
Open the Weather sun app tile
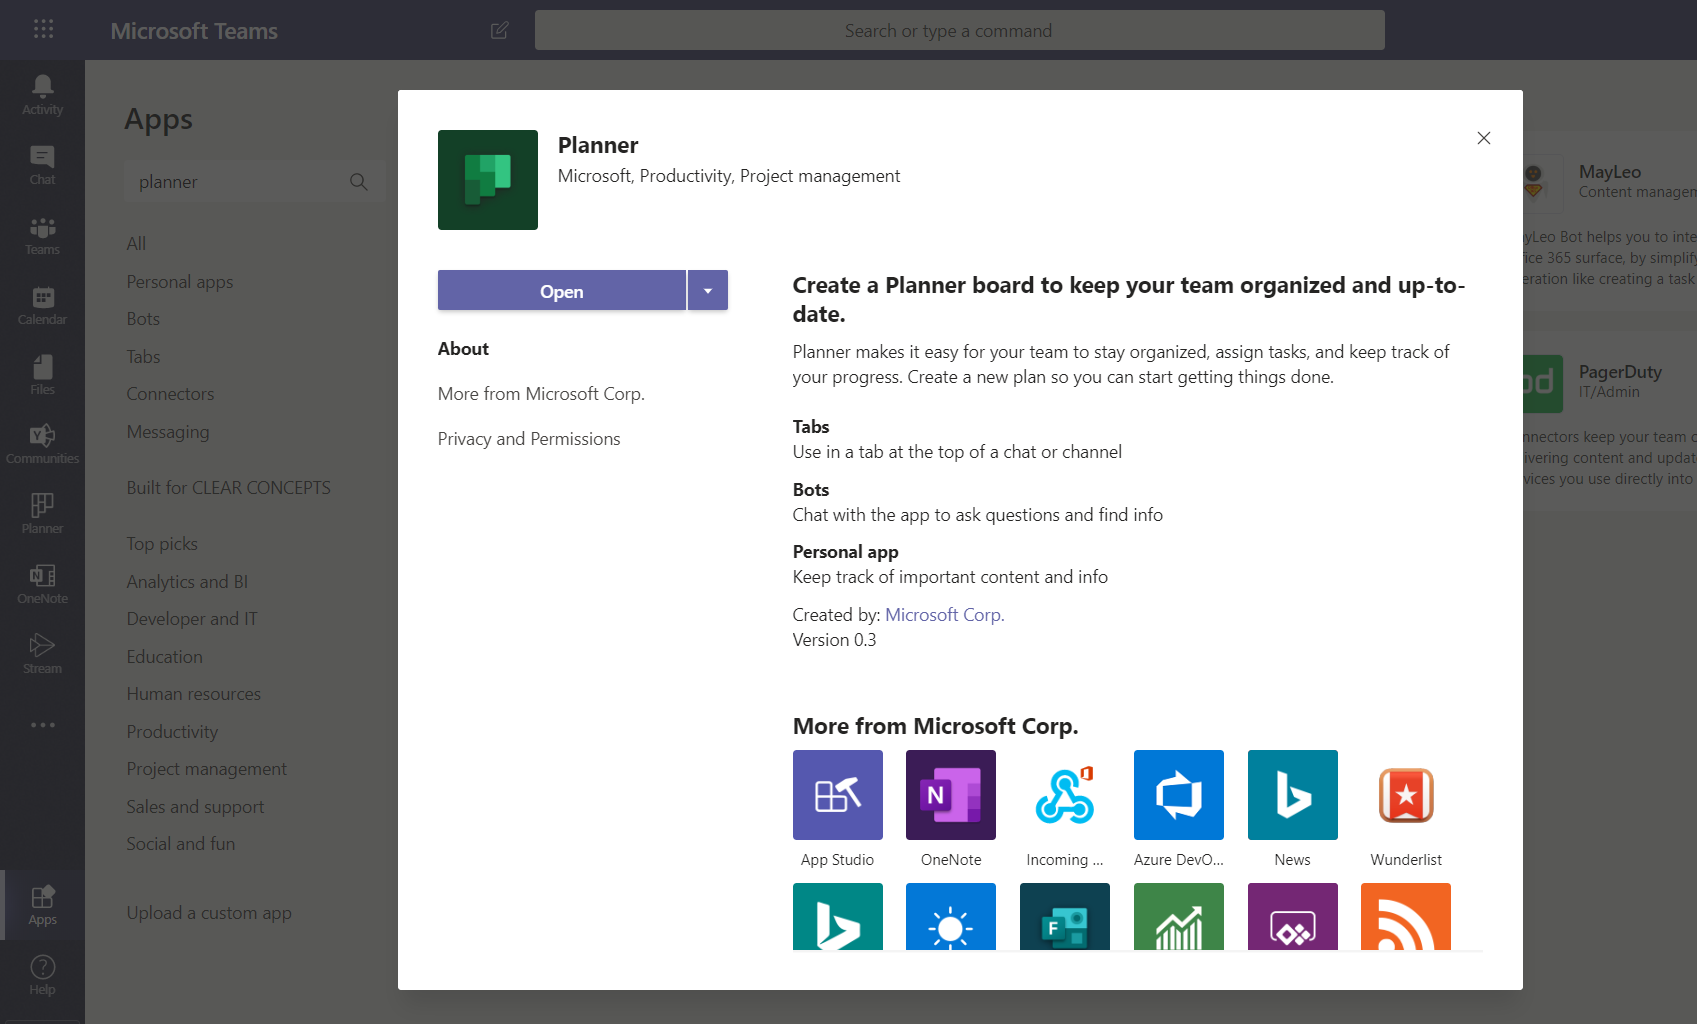click(951, 917)
